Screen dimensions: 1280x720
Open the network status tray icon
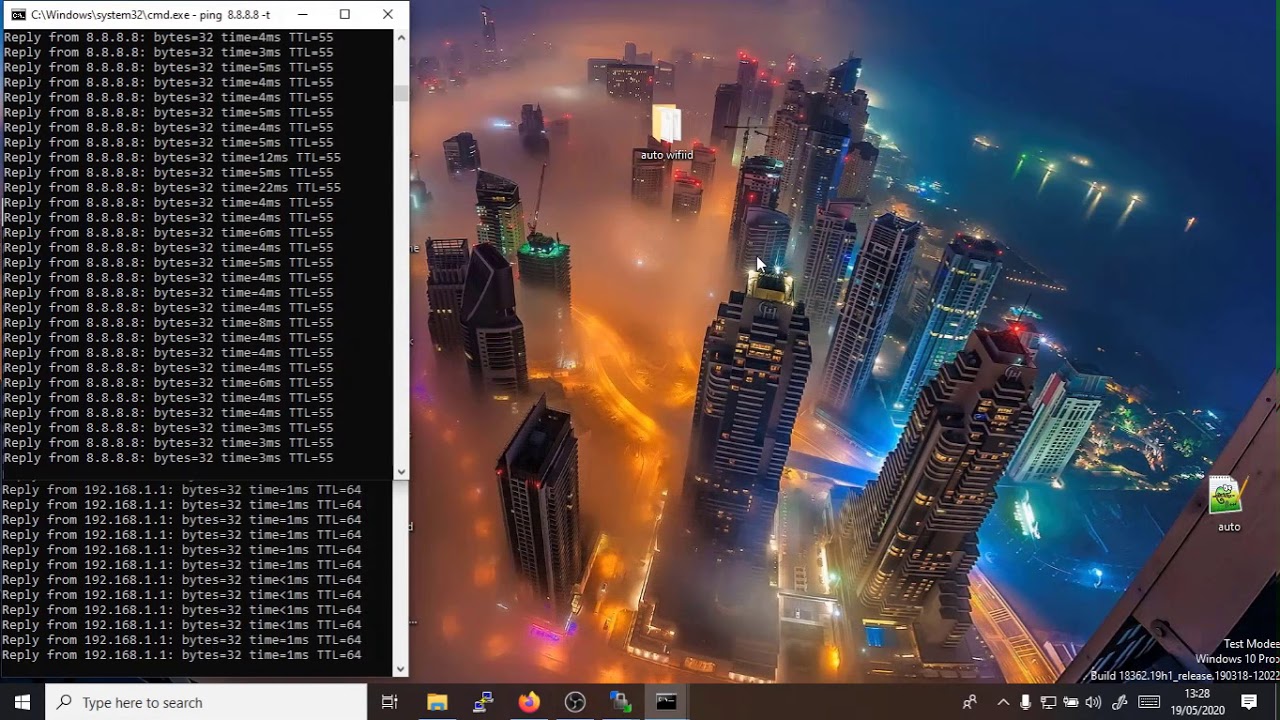click(1049, 702)
